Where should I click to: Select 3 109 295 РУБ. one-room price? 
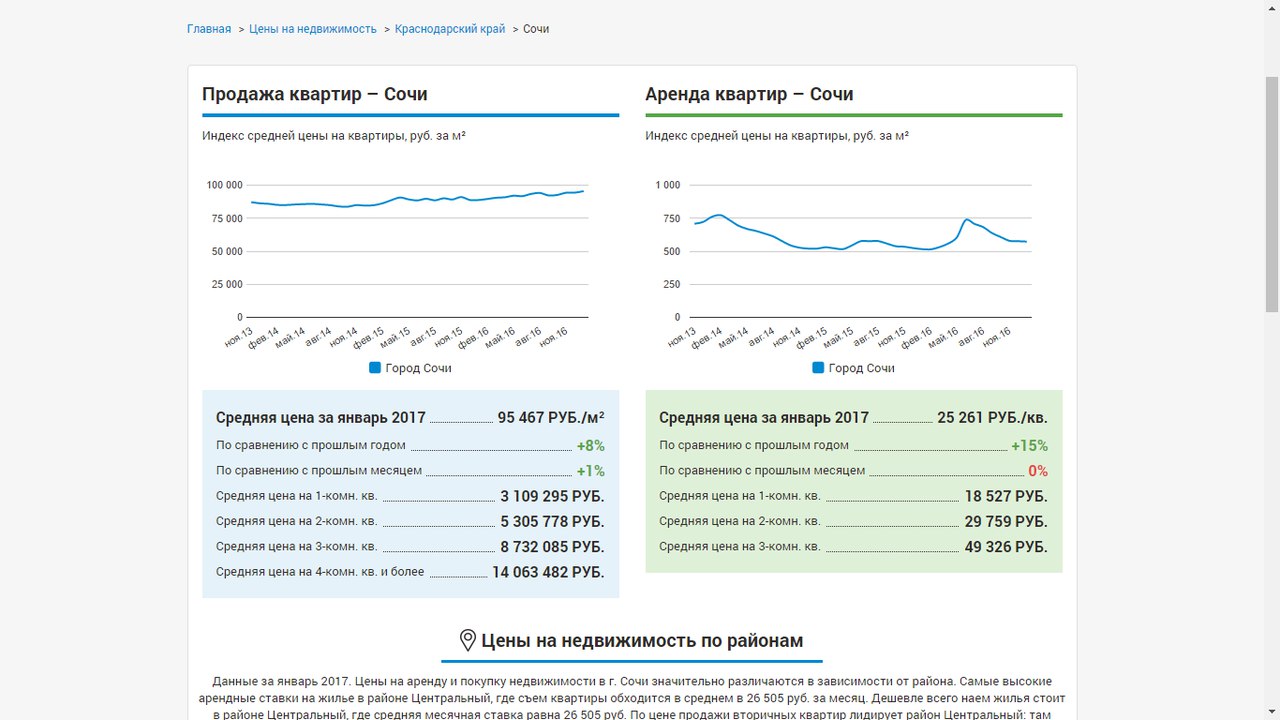(x=552, y=496)
